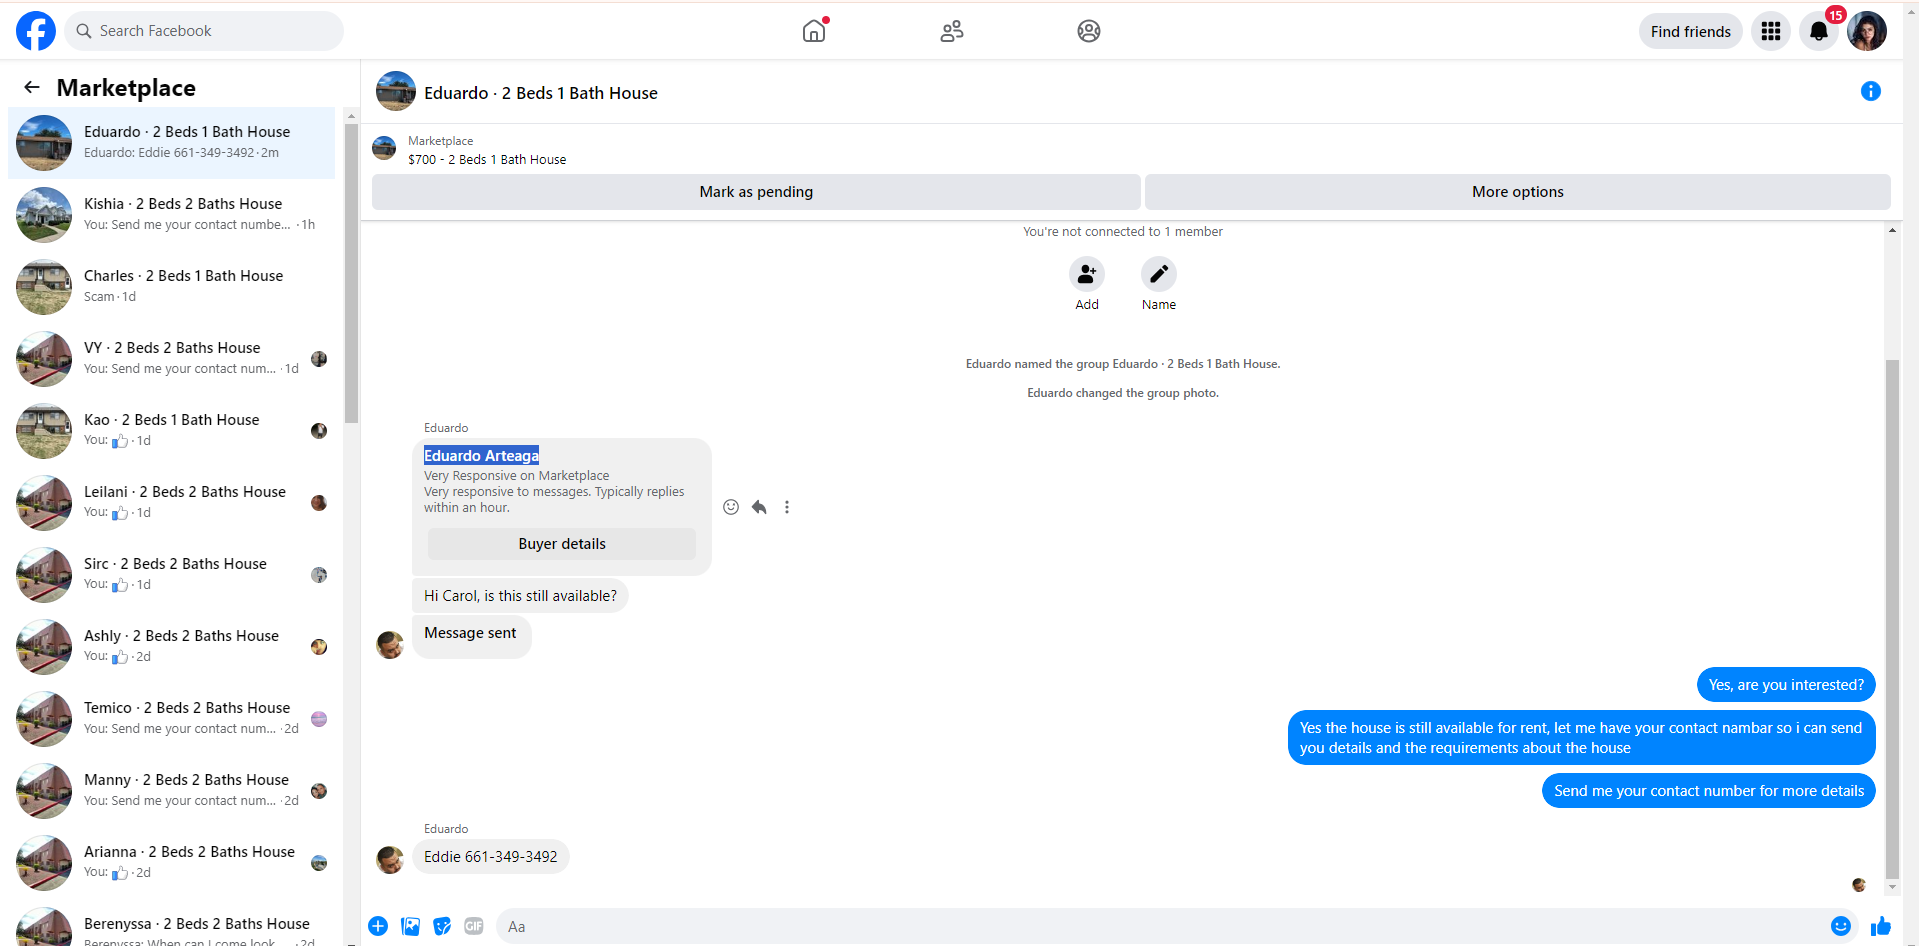Open Berenyssa 2 Beds 2 Baths House chat
Screen dimensions: 1919x946
point(172,924)
